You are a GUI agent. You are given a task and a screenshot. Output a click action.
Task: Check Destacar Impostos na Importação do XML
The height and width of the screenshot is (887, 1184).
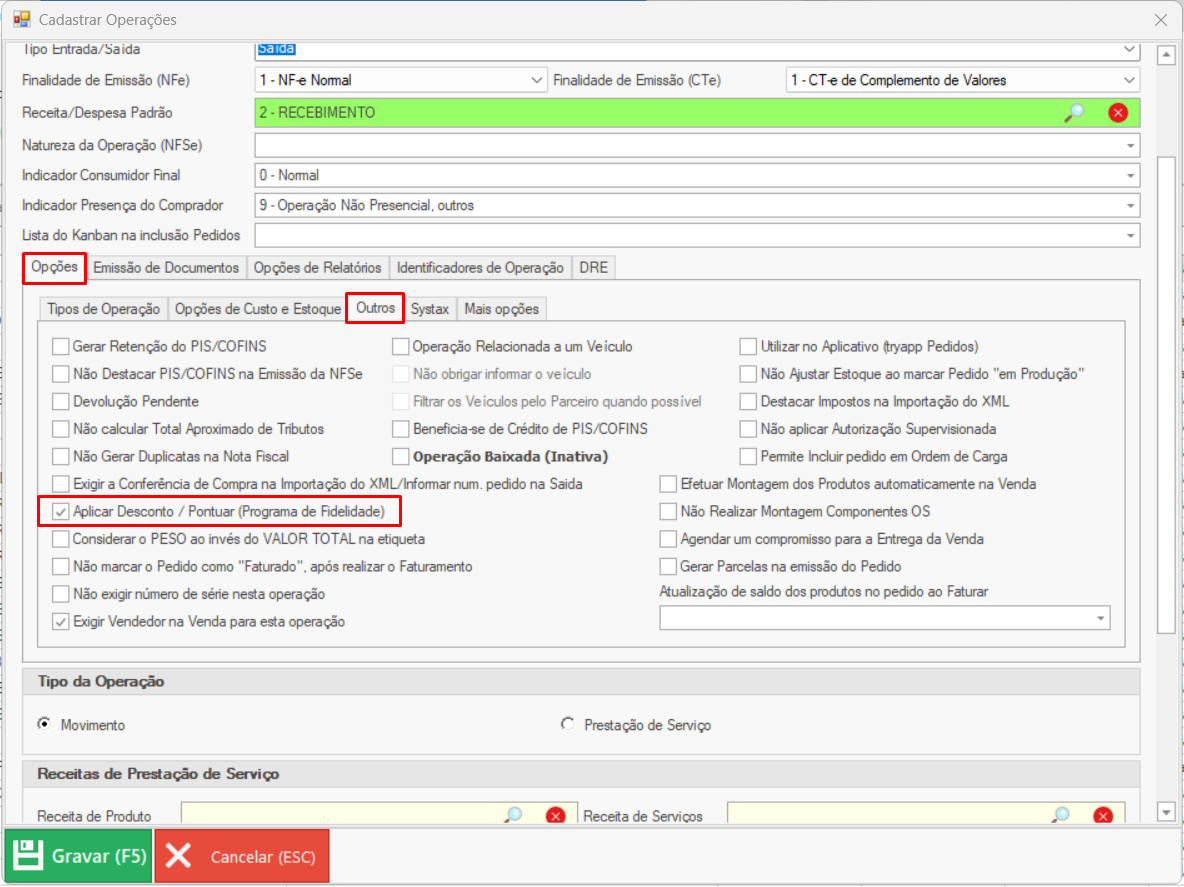pyautogui.click(x=748, y=402)
